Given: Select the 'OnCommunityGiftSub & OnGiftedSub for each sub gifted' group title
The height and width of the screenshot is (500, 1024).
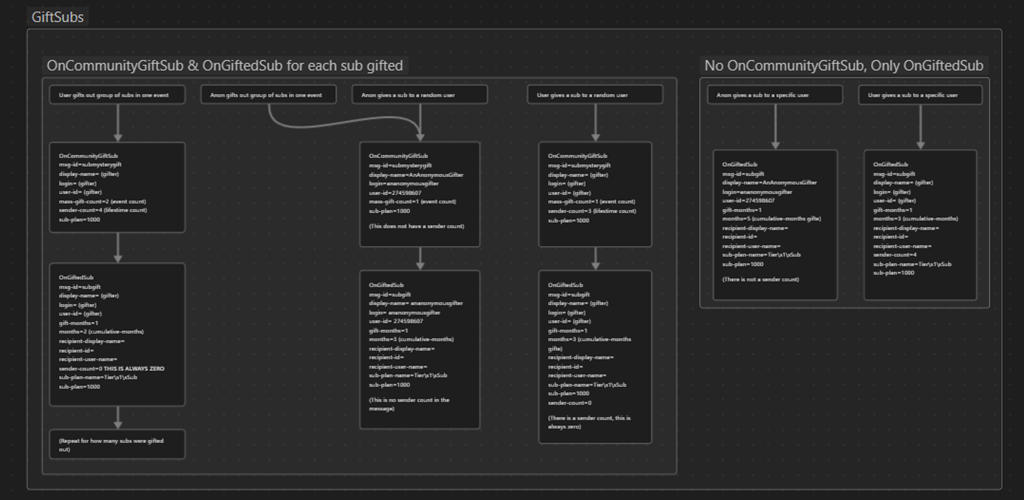Looking at the screenshot, I should pos(225,65).
